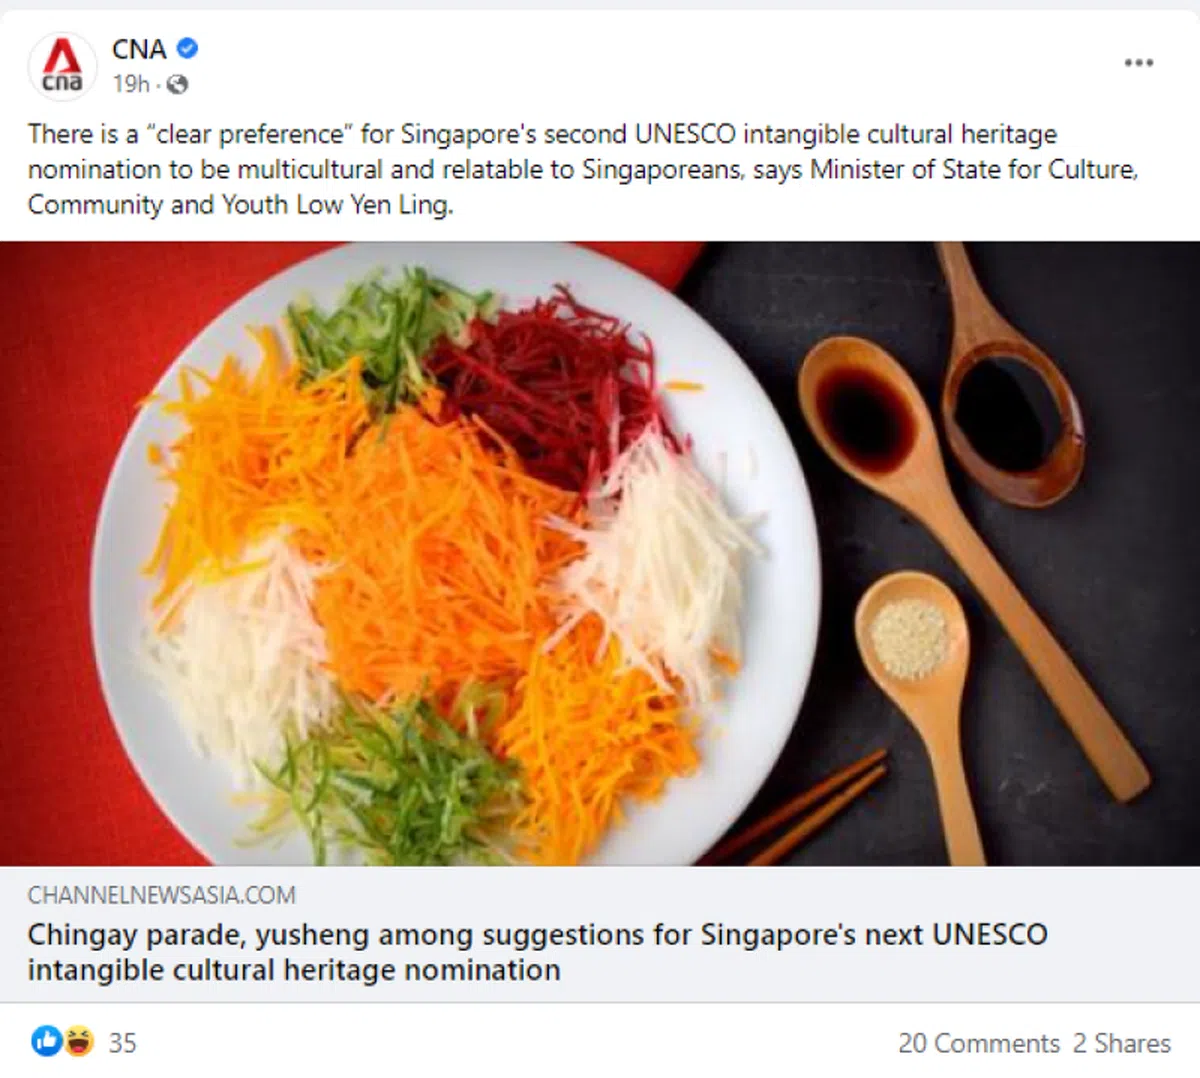This screenshot has width=1200, height=1078.
Task: Open the 20 Comments link
Action: [x=978, y=1043]
